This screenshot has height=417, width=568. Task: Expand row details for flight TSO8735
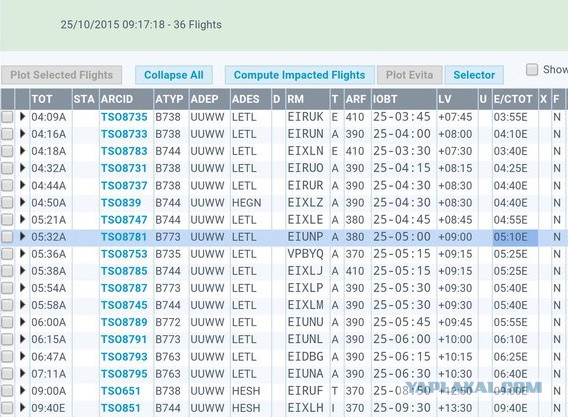[x=22, y=117]
